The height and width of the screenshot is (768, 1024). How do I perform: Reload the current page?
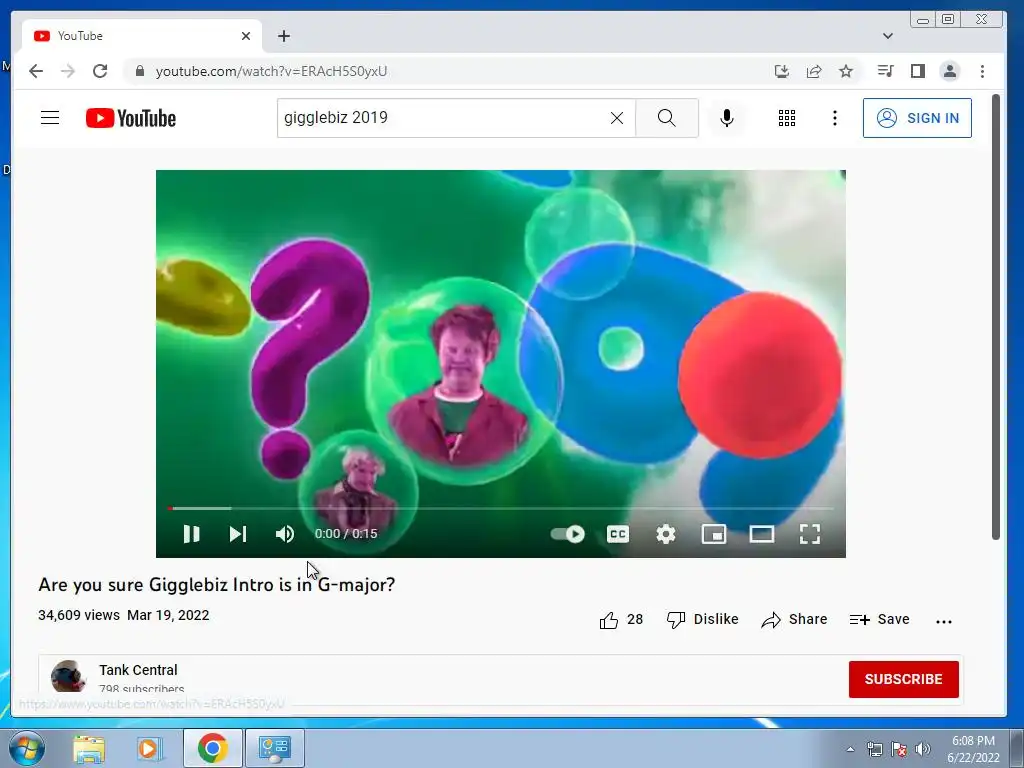pyautogui.click(x=100, y=71)
